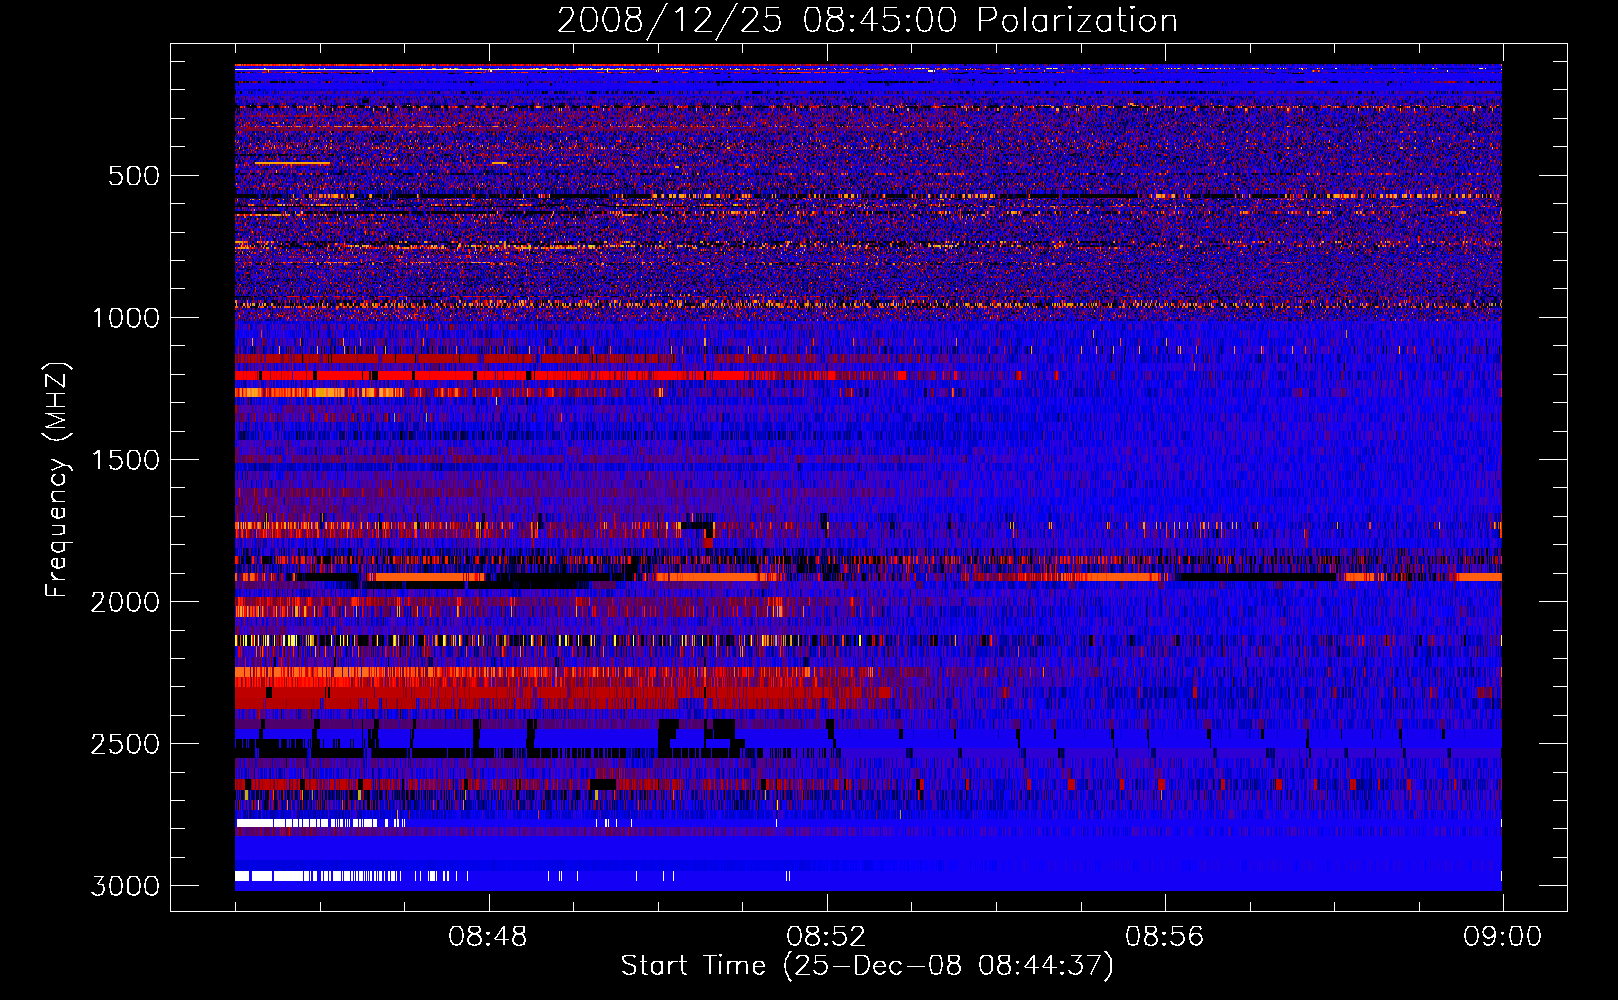Click the 08:56 time tick label
Screen dimensions: 1618x1000
pos(1164,937)
